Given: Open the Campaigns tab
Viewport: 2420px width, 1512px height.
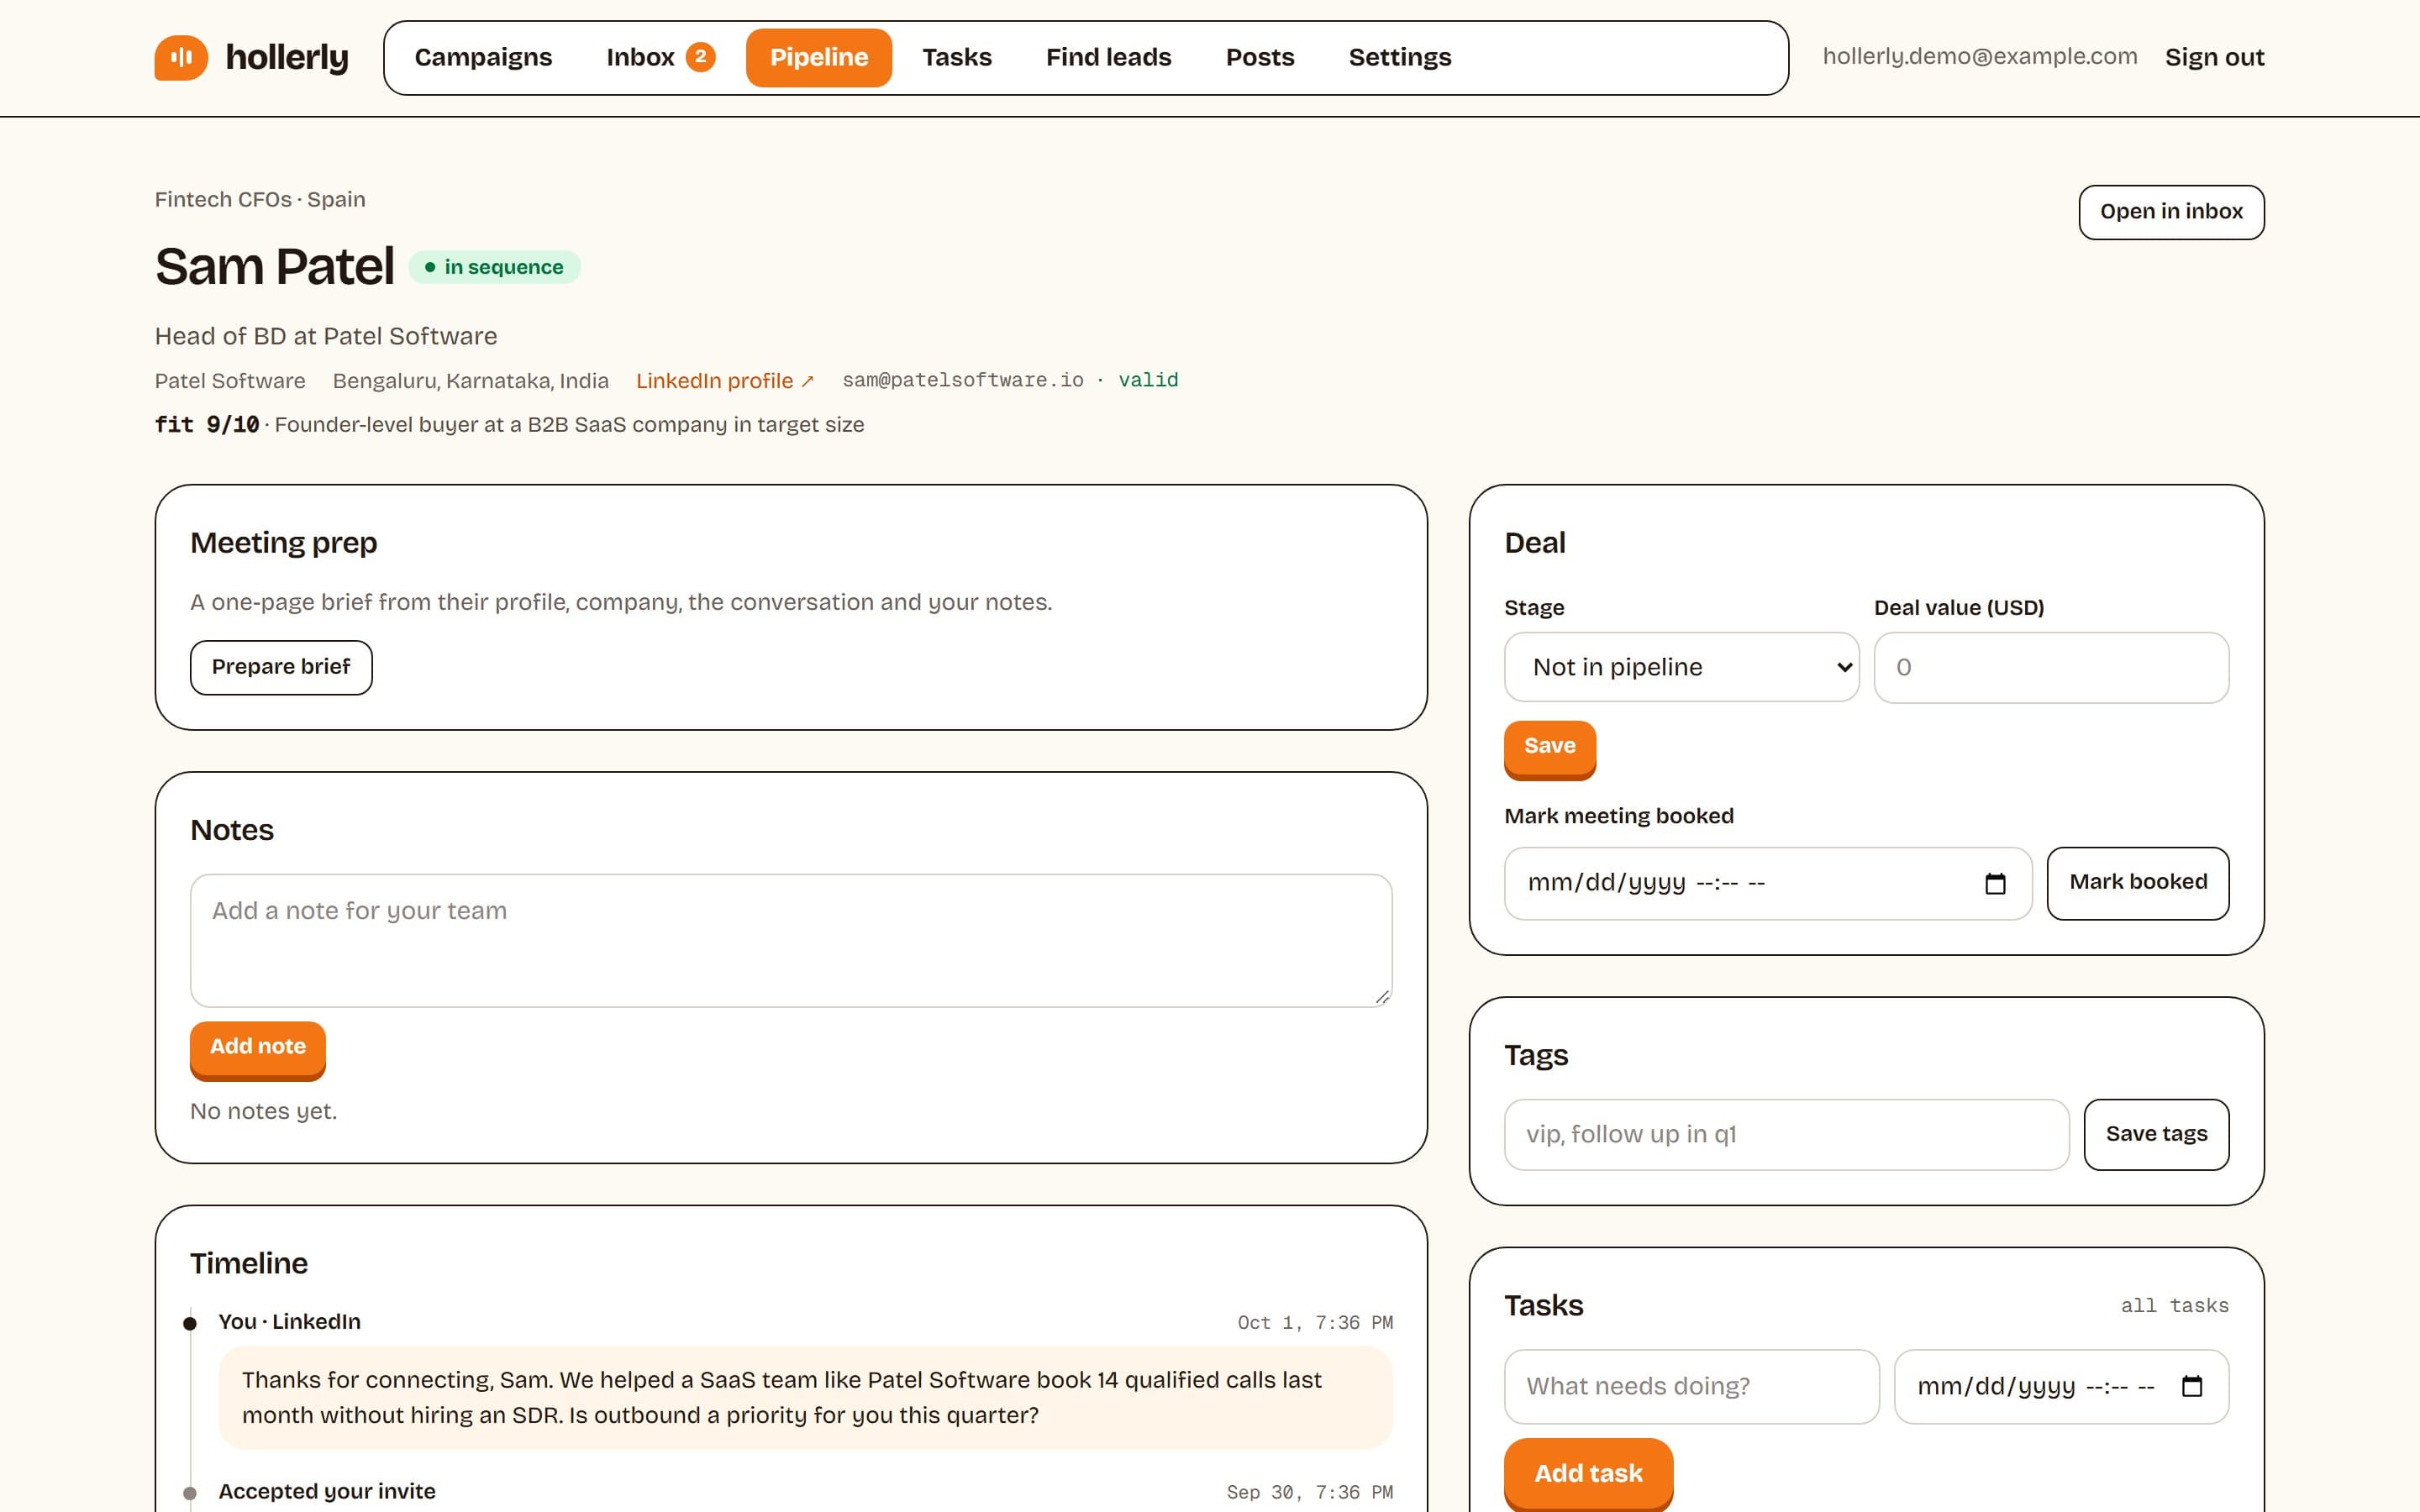Looking at the screenshot, I should tap(483, 57).
